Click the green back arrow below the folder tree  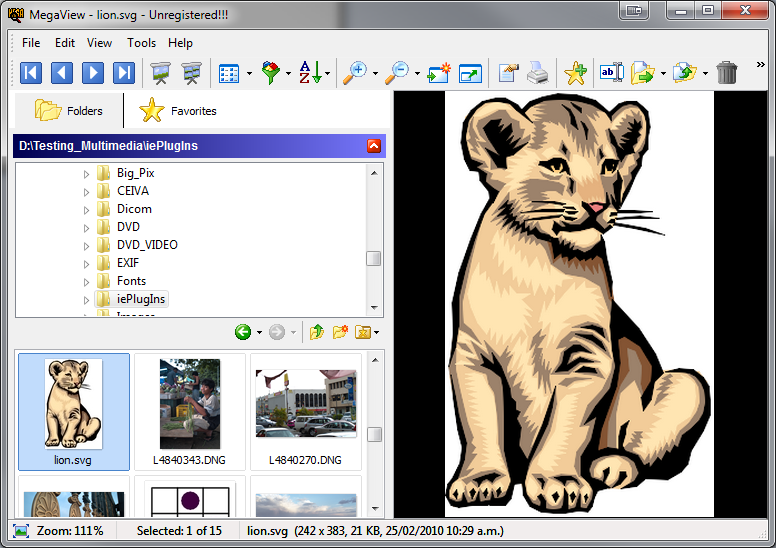tap(243, 332)
